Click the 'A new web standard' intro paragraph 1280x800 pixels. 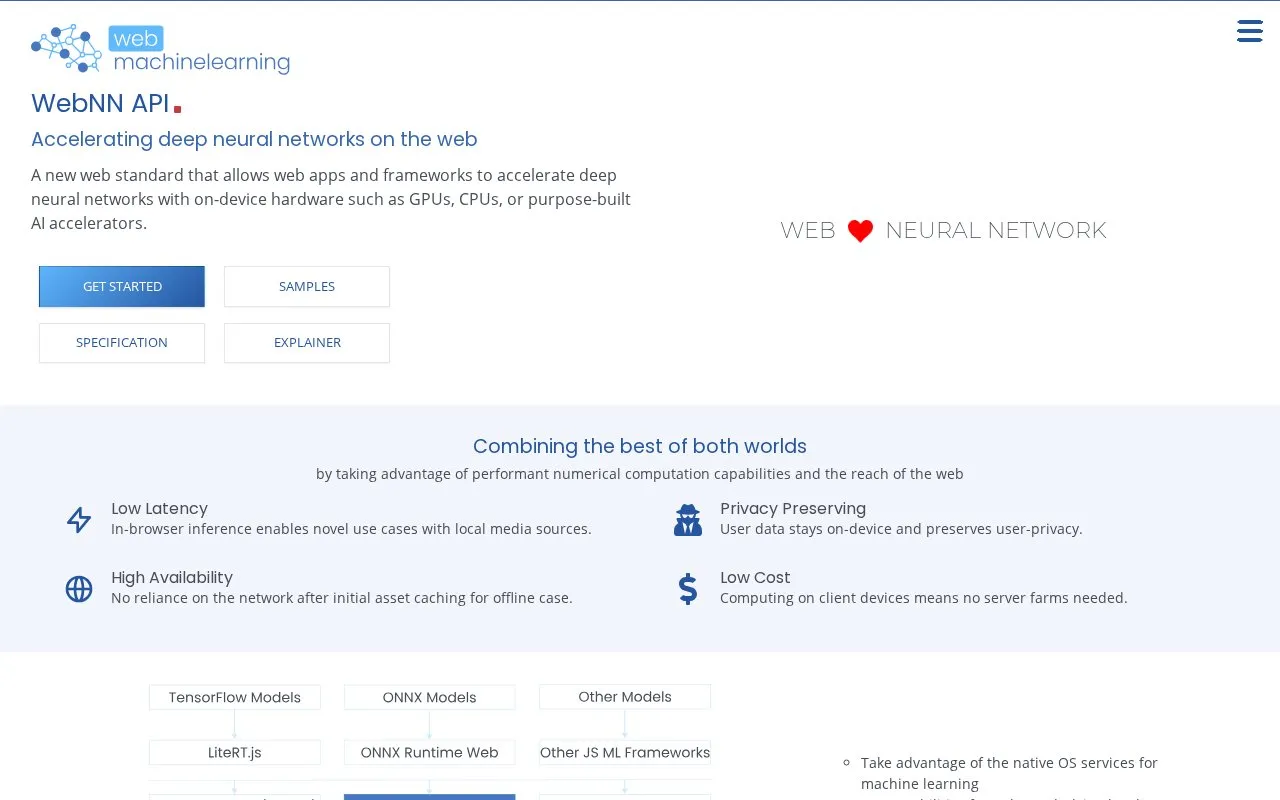point(331,199)
